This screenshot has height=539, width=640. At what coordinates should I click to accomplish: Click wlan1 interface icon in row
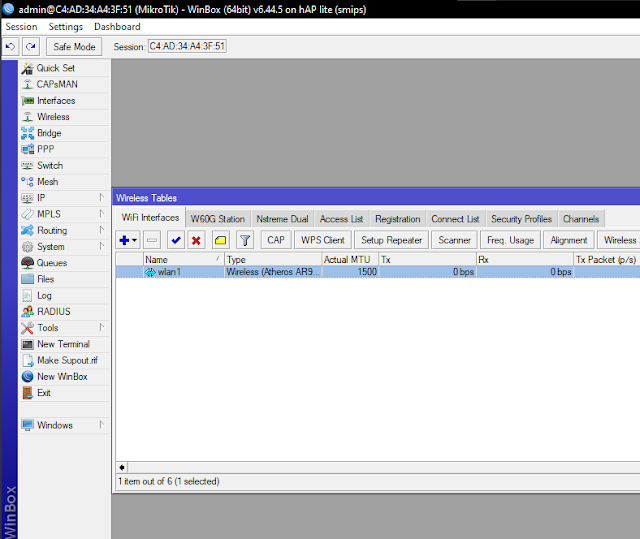click(151, 272)
